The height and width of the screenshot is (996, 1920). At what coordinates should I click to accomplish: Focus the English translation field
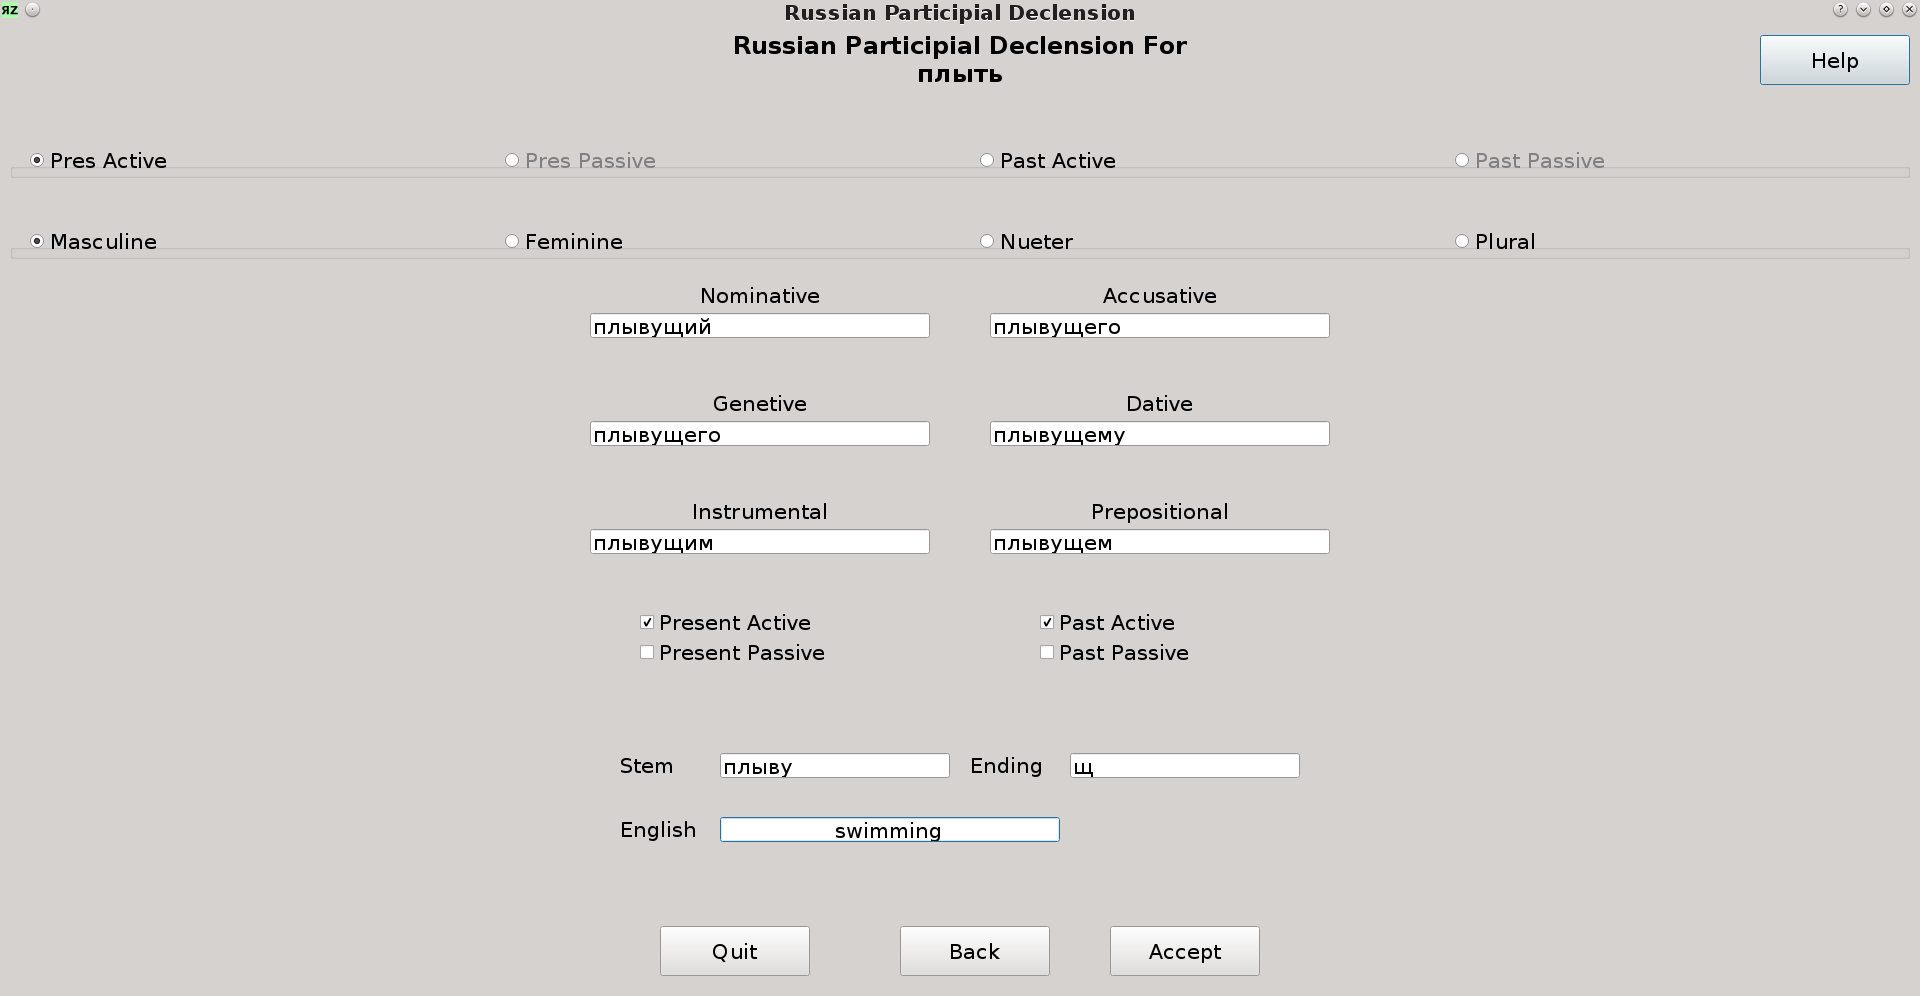pyautogui.click(x=889, y=830)
